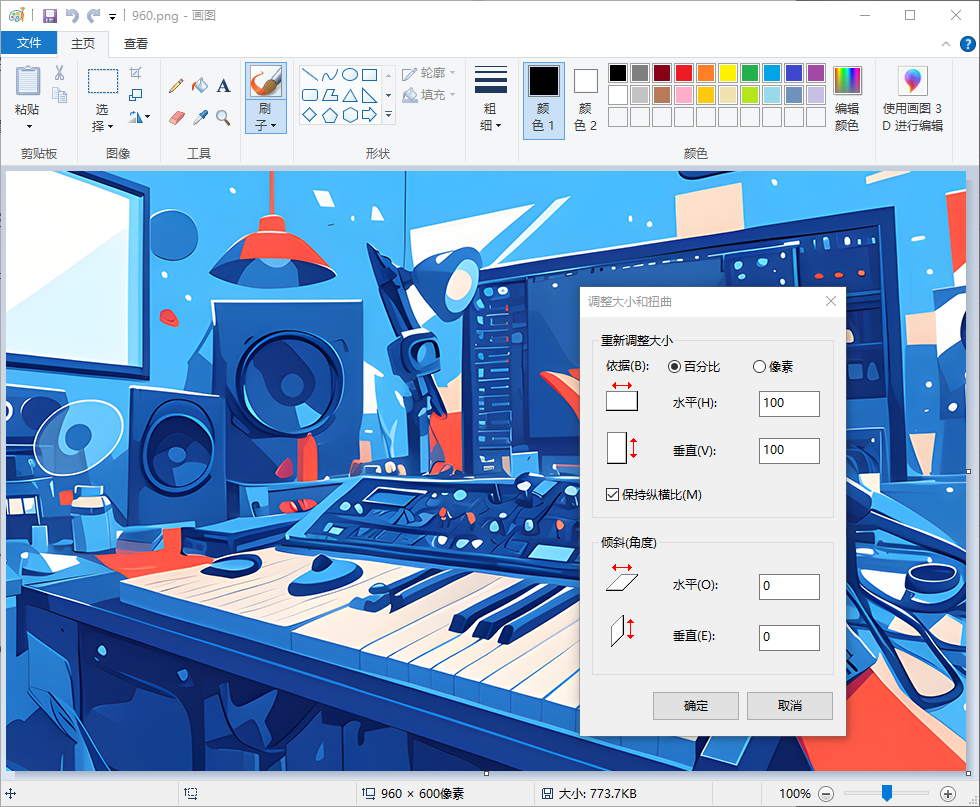Click the 确定 button

coord(696,706)
